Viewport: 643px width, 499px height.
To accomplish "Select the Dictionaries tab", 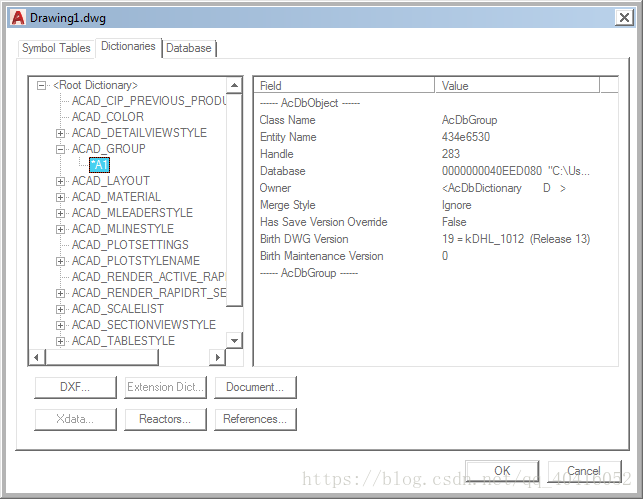I will point(128,46).
